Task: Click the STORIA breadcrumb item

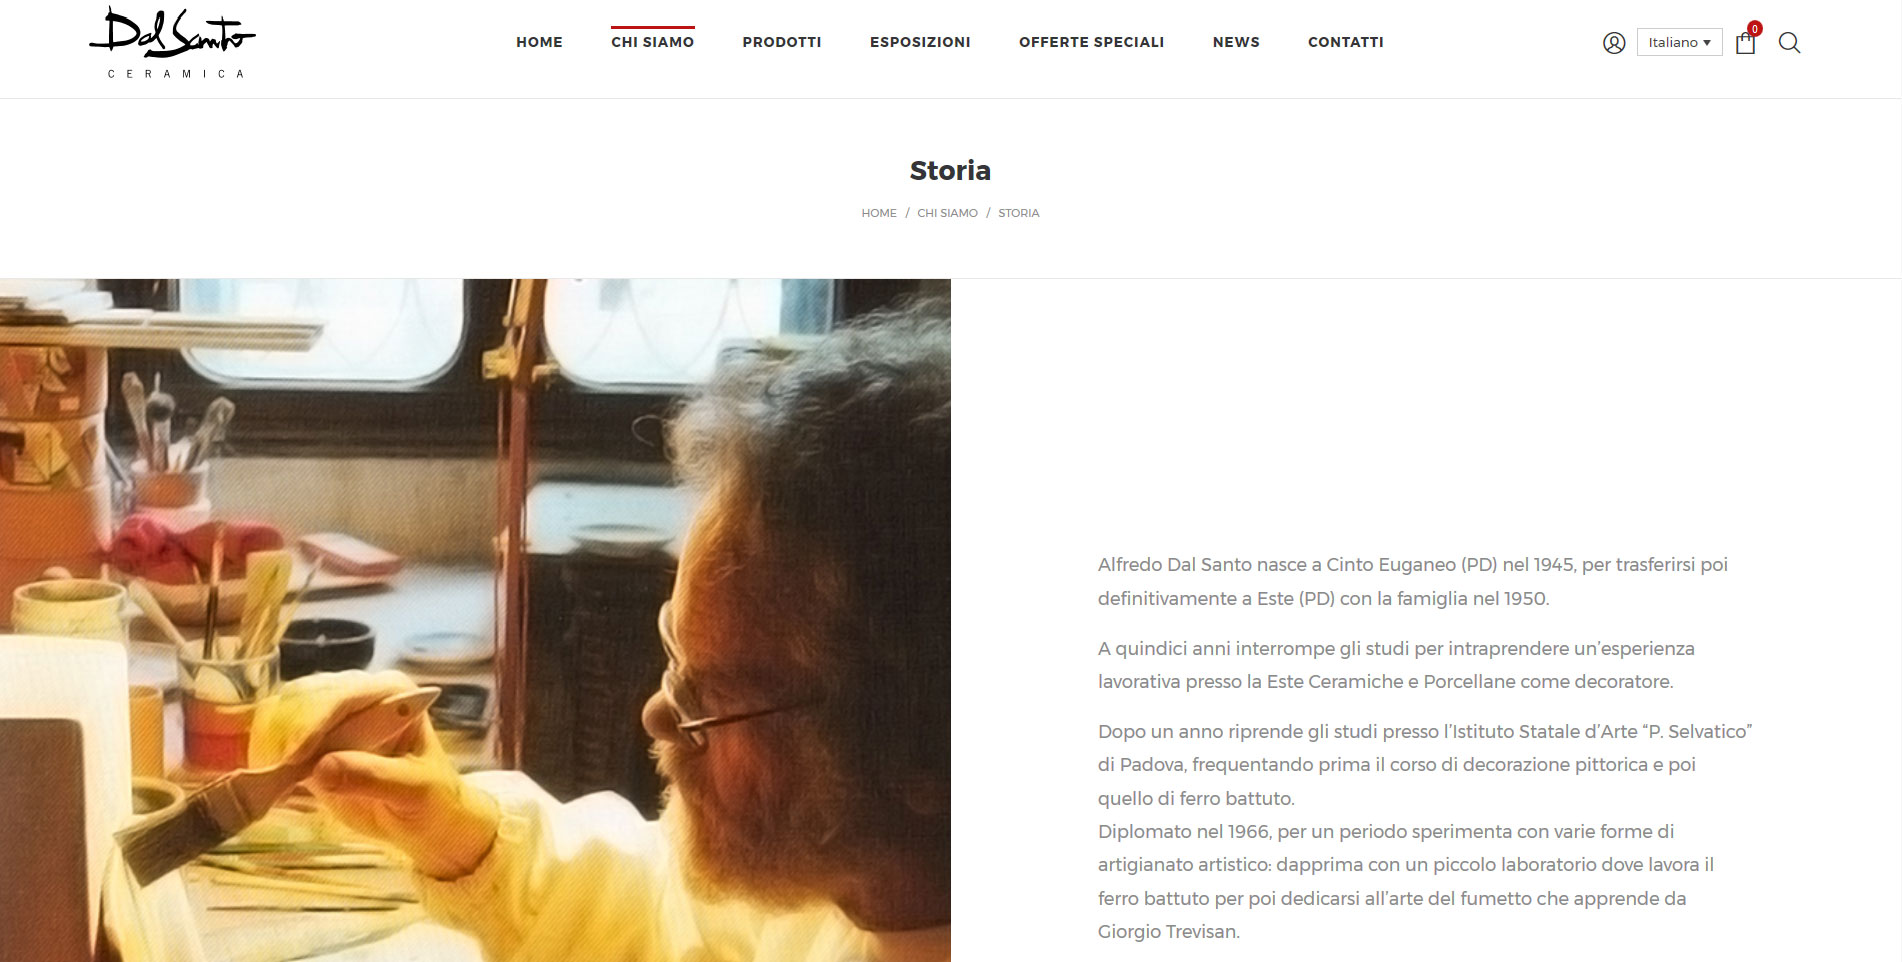Action: coord(1018,213)
